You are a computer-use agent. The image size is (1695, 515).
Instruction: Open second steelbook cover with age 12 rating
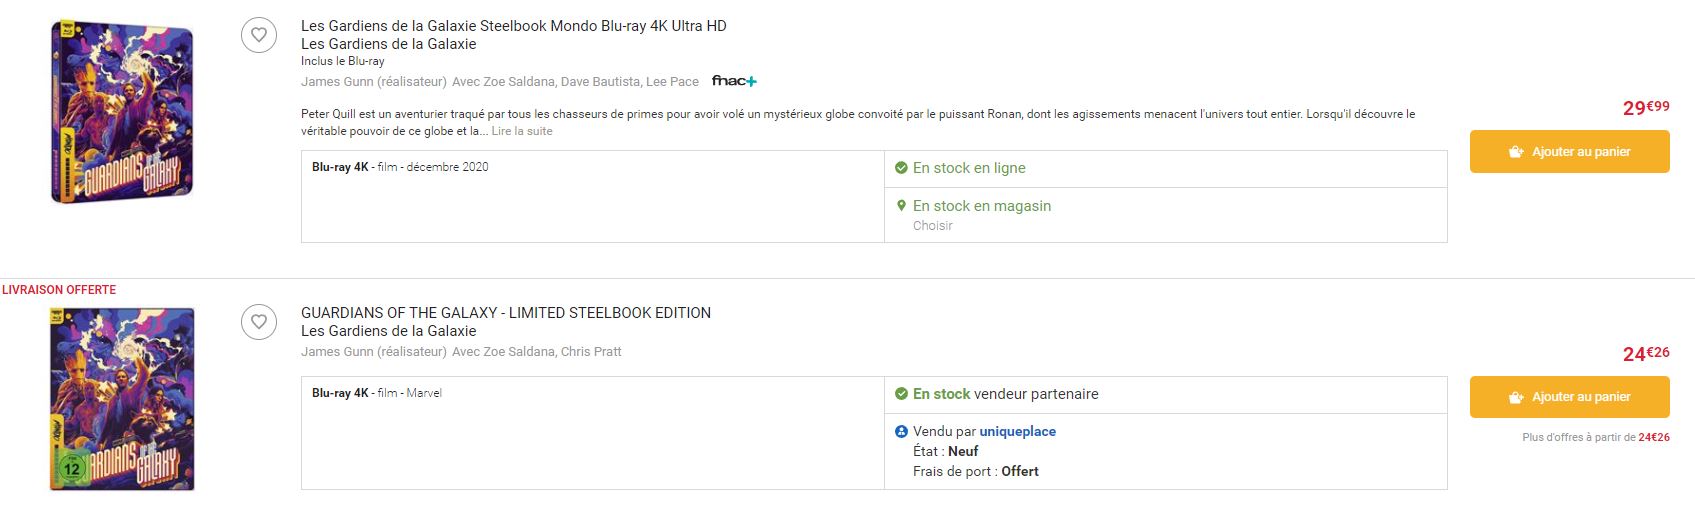[122, 400]
